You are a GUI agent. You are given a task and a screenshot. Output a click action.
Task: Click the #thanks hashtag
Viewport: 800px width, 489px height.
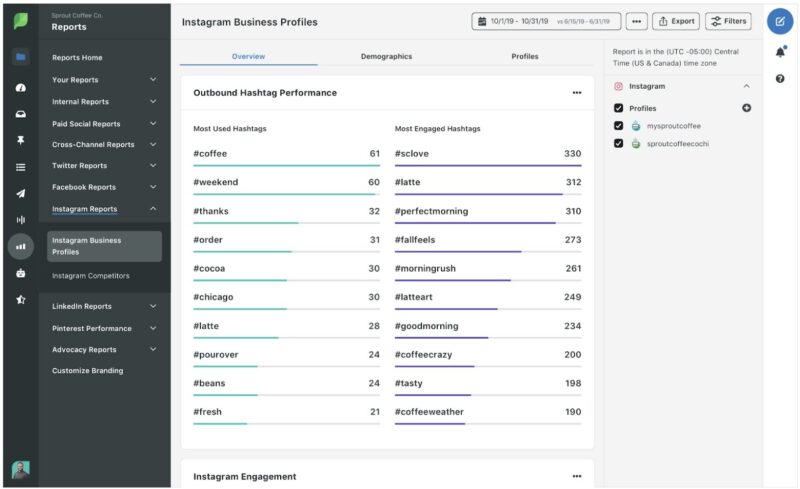pyautogui.click(x=211, y=211)
